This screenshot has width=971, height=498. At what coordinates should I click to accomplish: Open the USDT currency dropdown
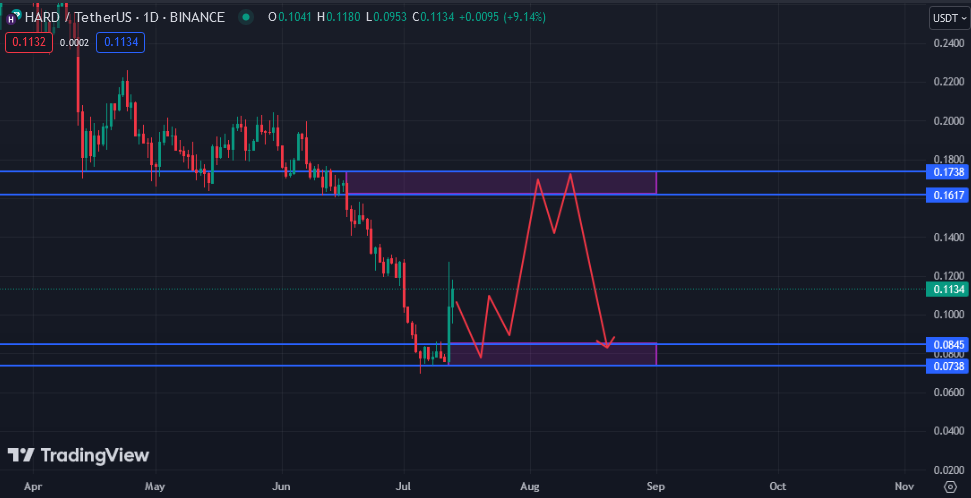949,18
